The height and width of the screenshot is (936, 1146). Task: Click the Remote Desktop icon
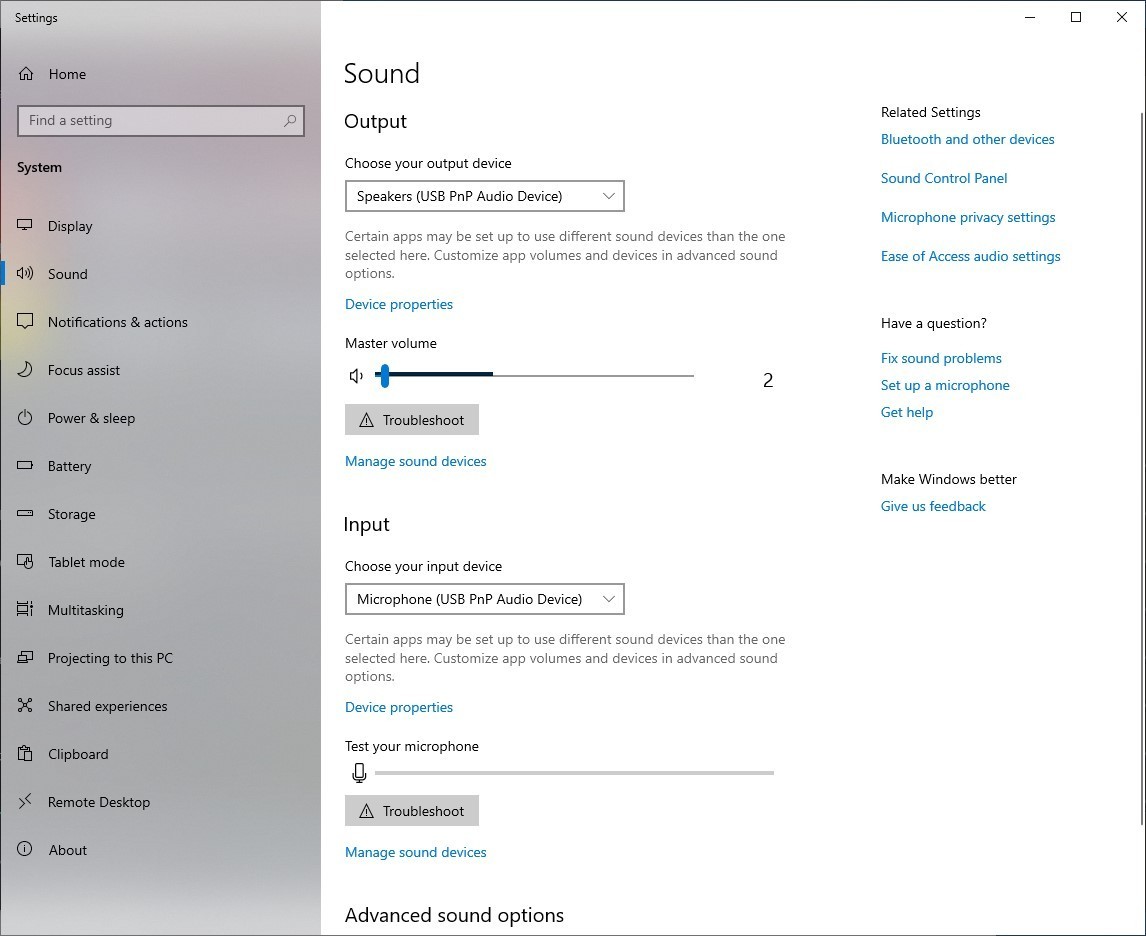[26, 802]
